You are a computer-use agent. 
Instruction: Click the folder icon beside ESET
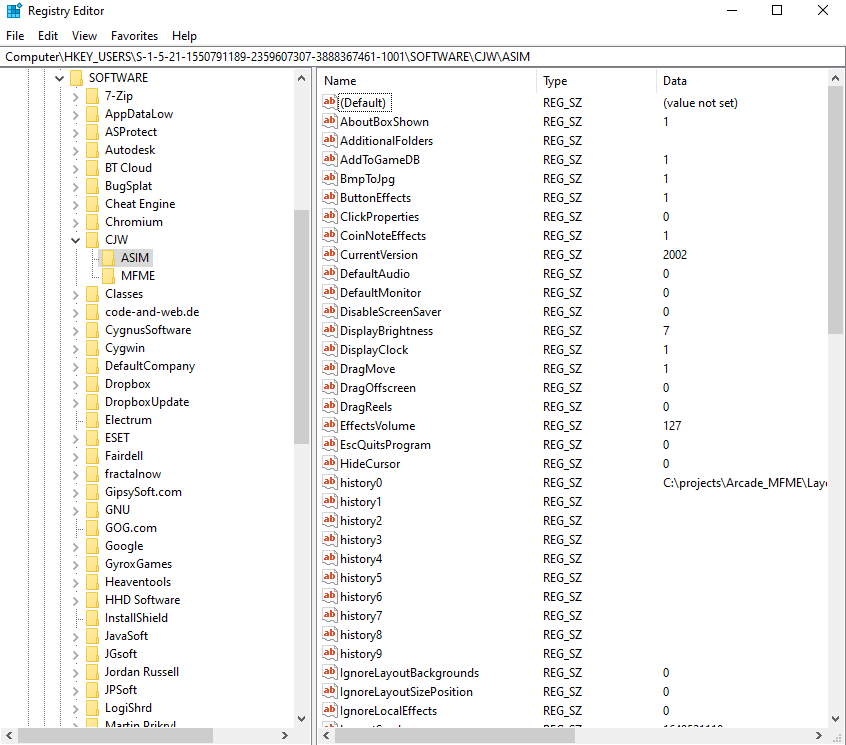tap(93, 438)
